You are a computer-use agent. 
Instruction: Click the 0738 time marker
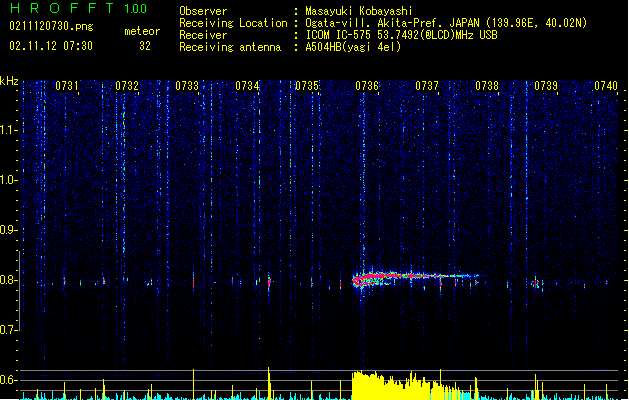coord(487,86)
